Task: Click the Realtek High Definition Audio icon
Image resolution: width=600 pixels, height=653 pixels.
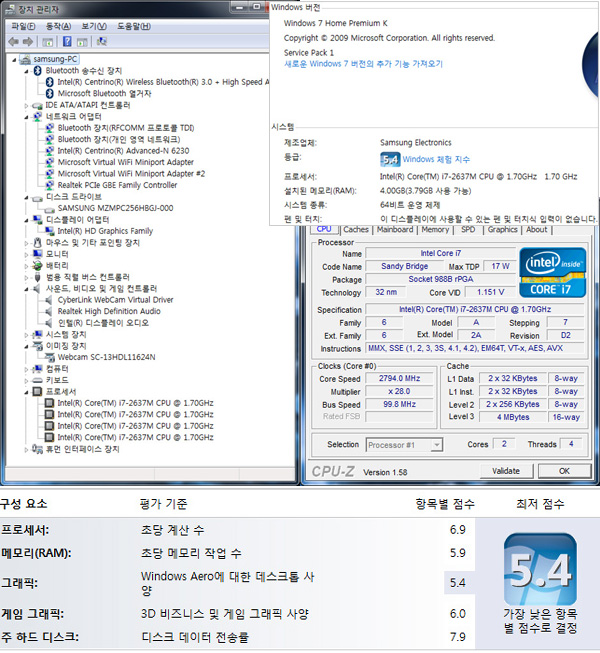Action: (x=49, y=311)
